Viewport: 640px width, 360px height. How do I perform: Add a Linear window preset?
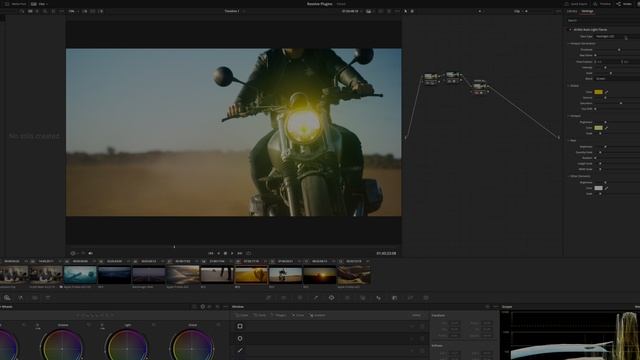[242, 315]
